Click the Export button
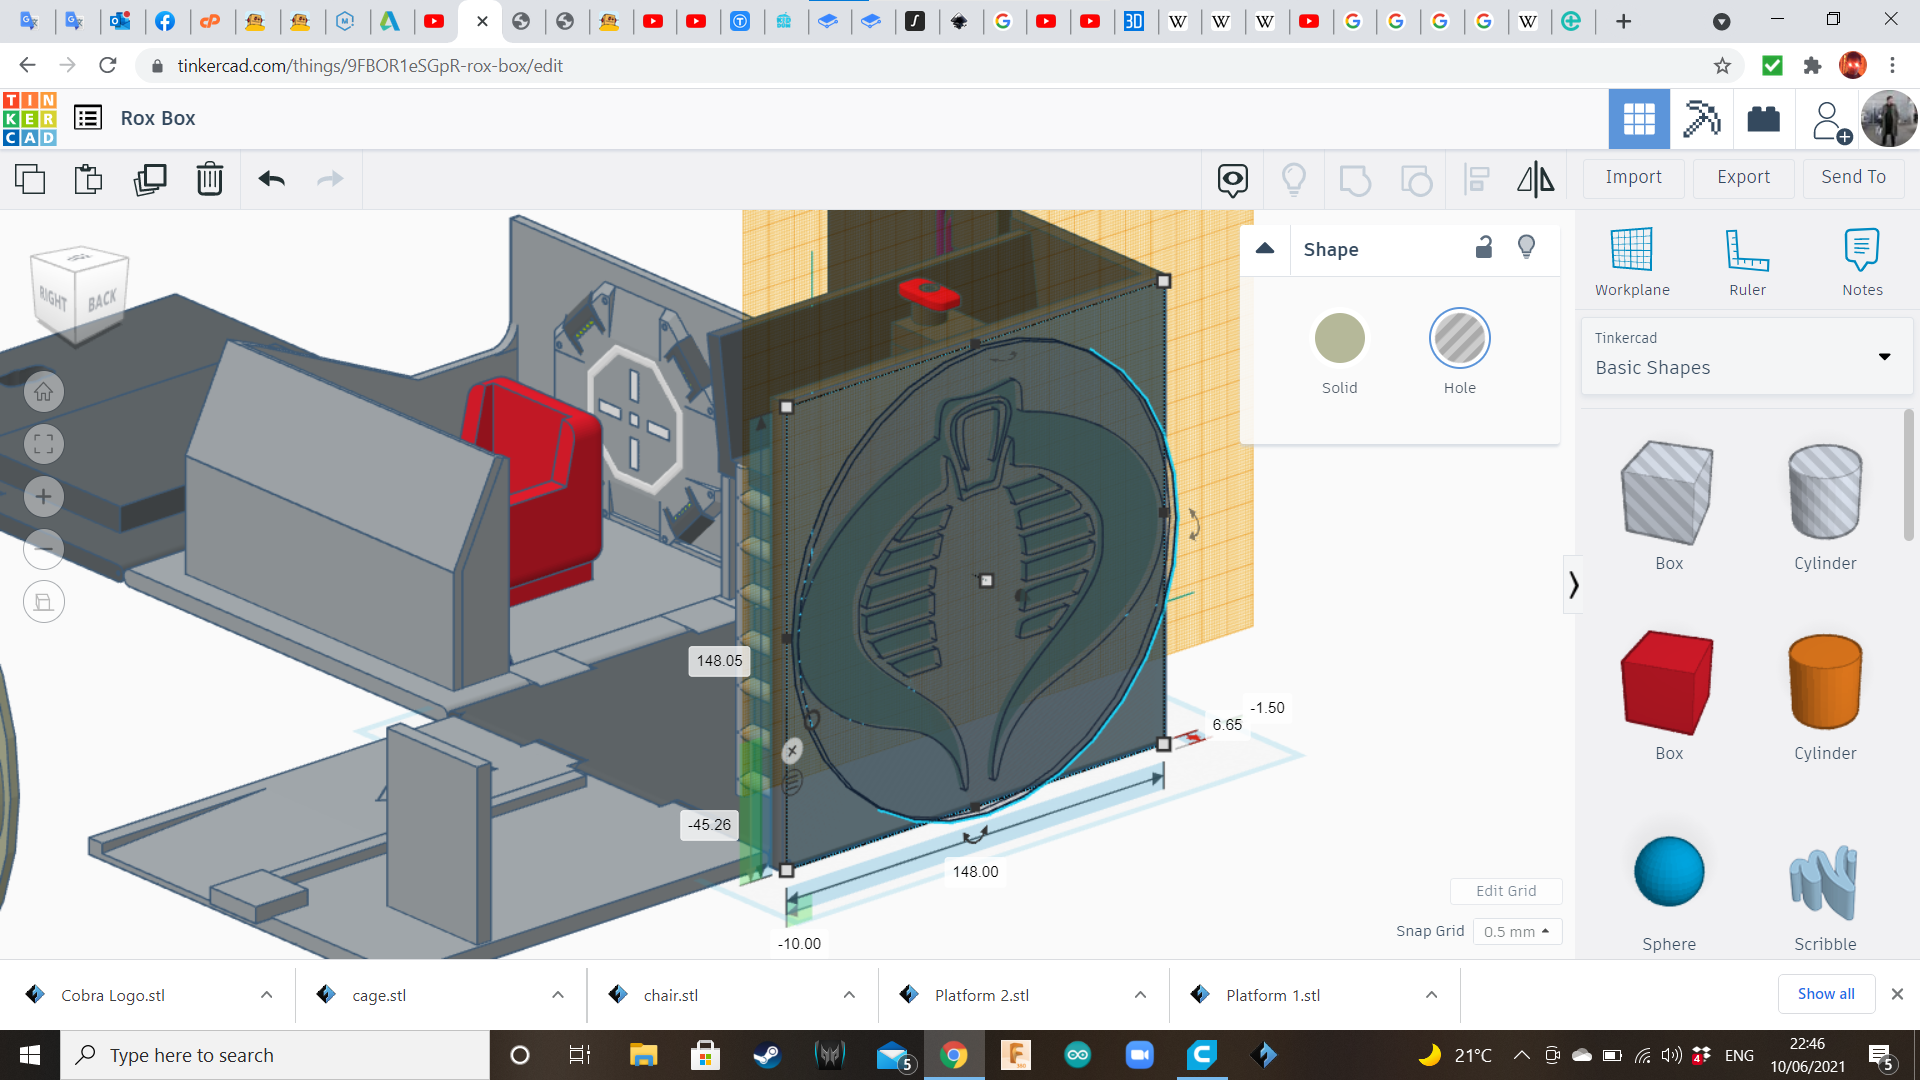Screen dimensions: 1920x1080 1743,177
